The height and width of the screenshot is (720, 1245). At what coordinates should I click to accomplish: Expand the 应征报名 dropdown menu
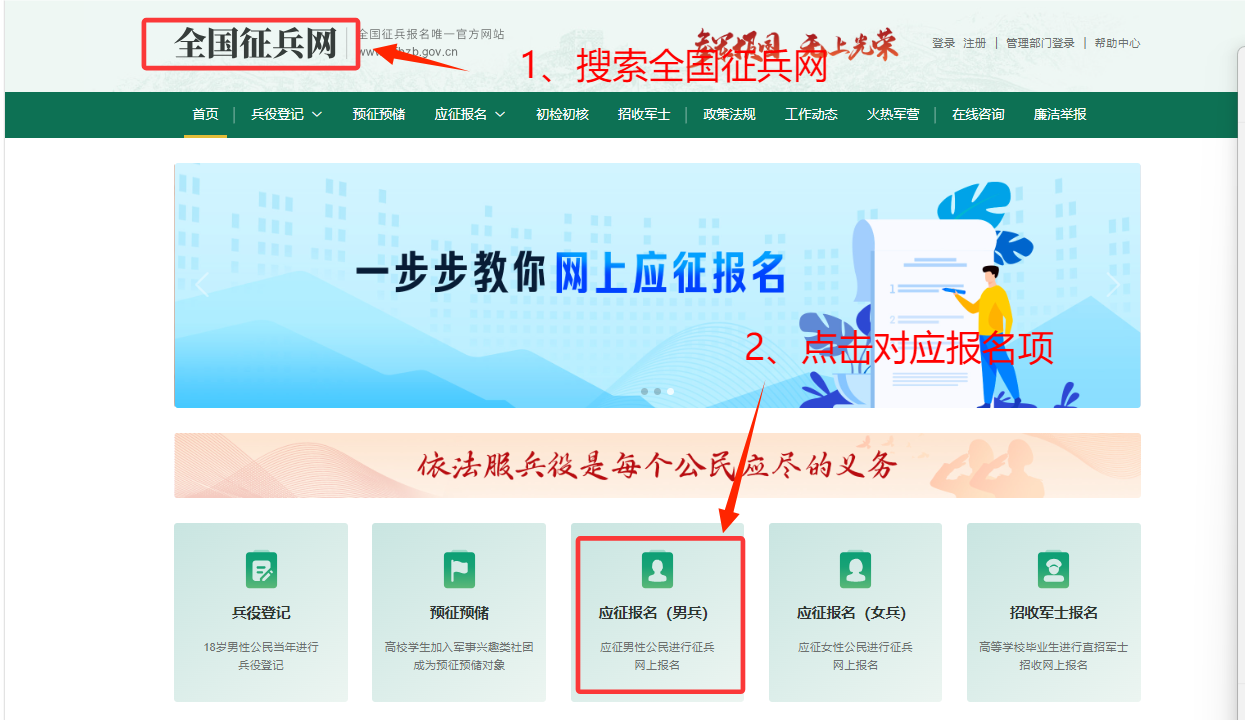pos(469,115)
